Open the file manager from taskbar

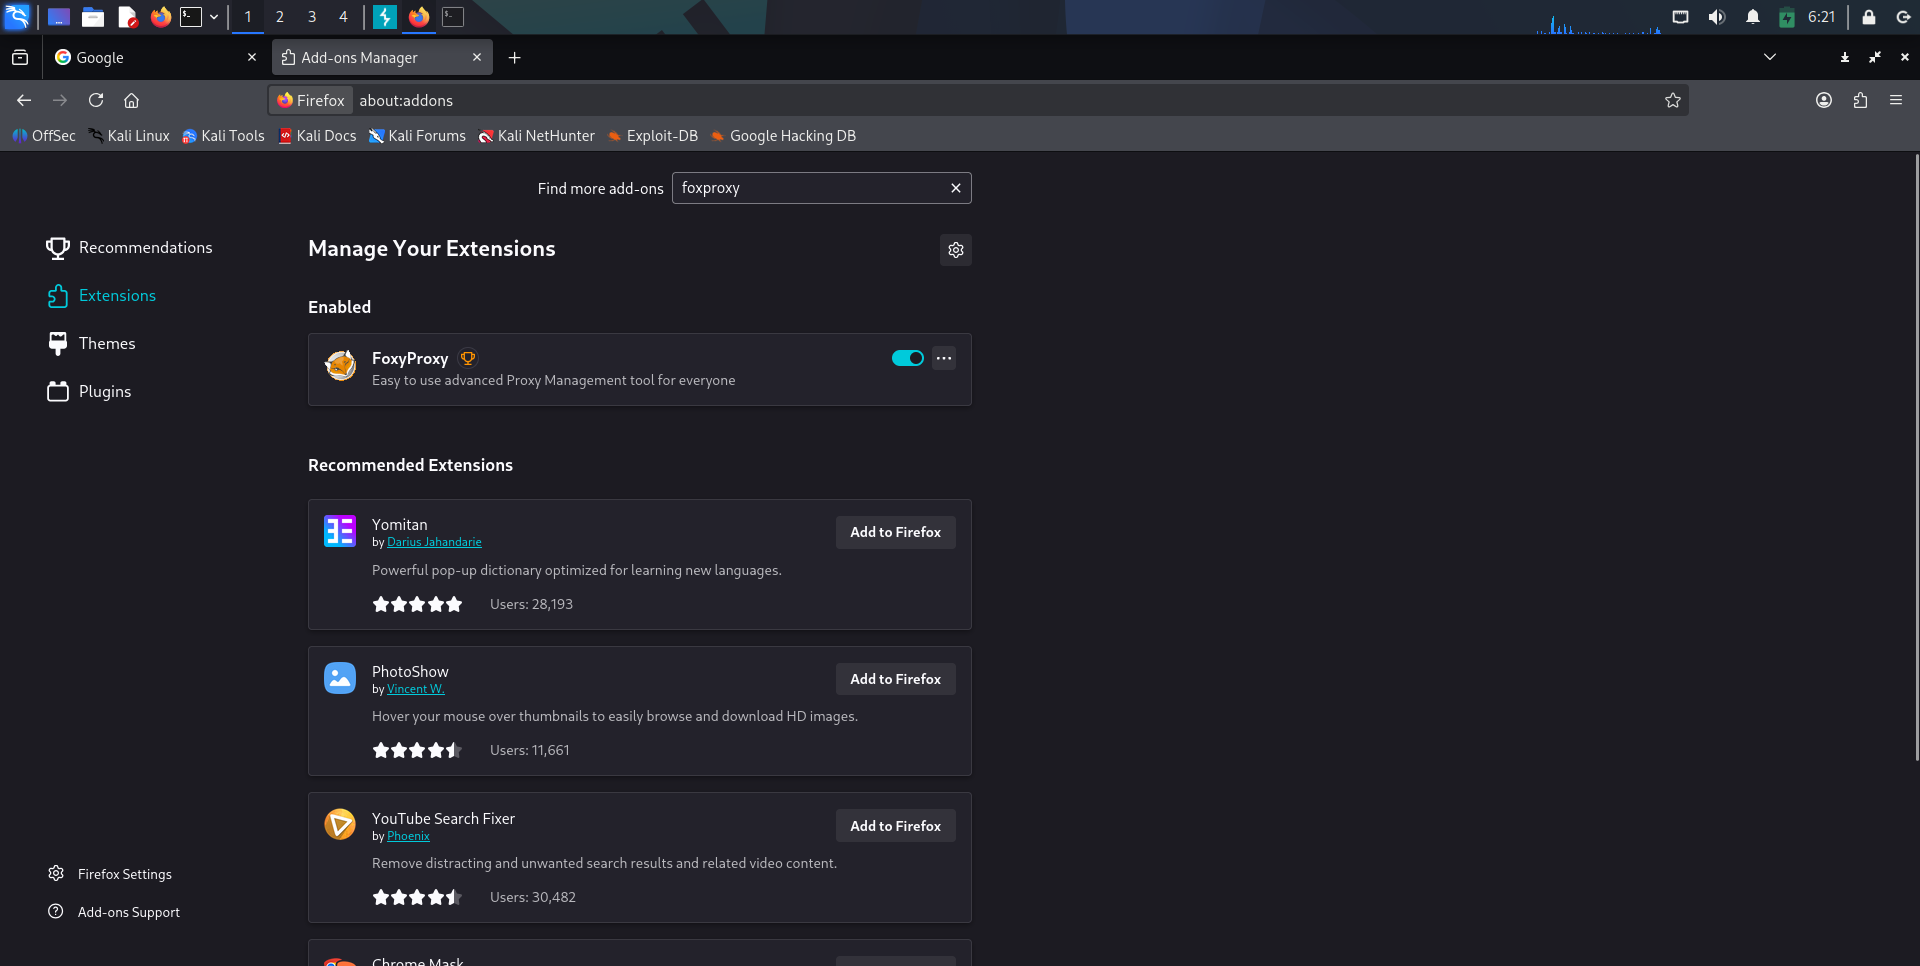(93, 17)
